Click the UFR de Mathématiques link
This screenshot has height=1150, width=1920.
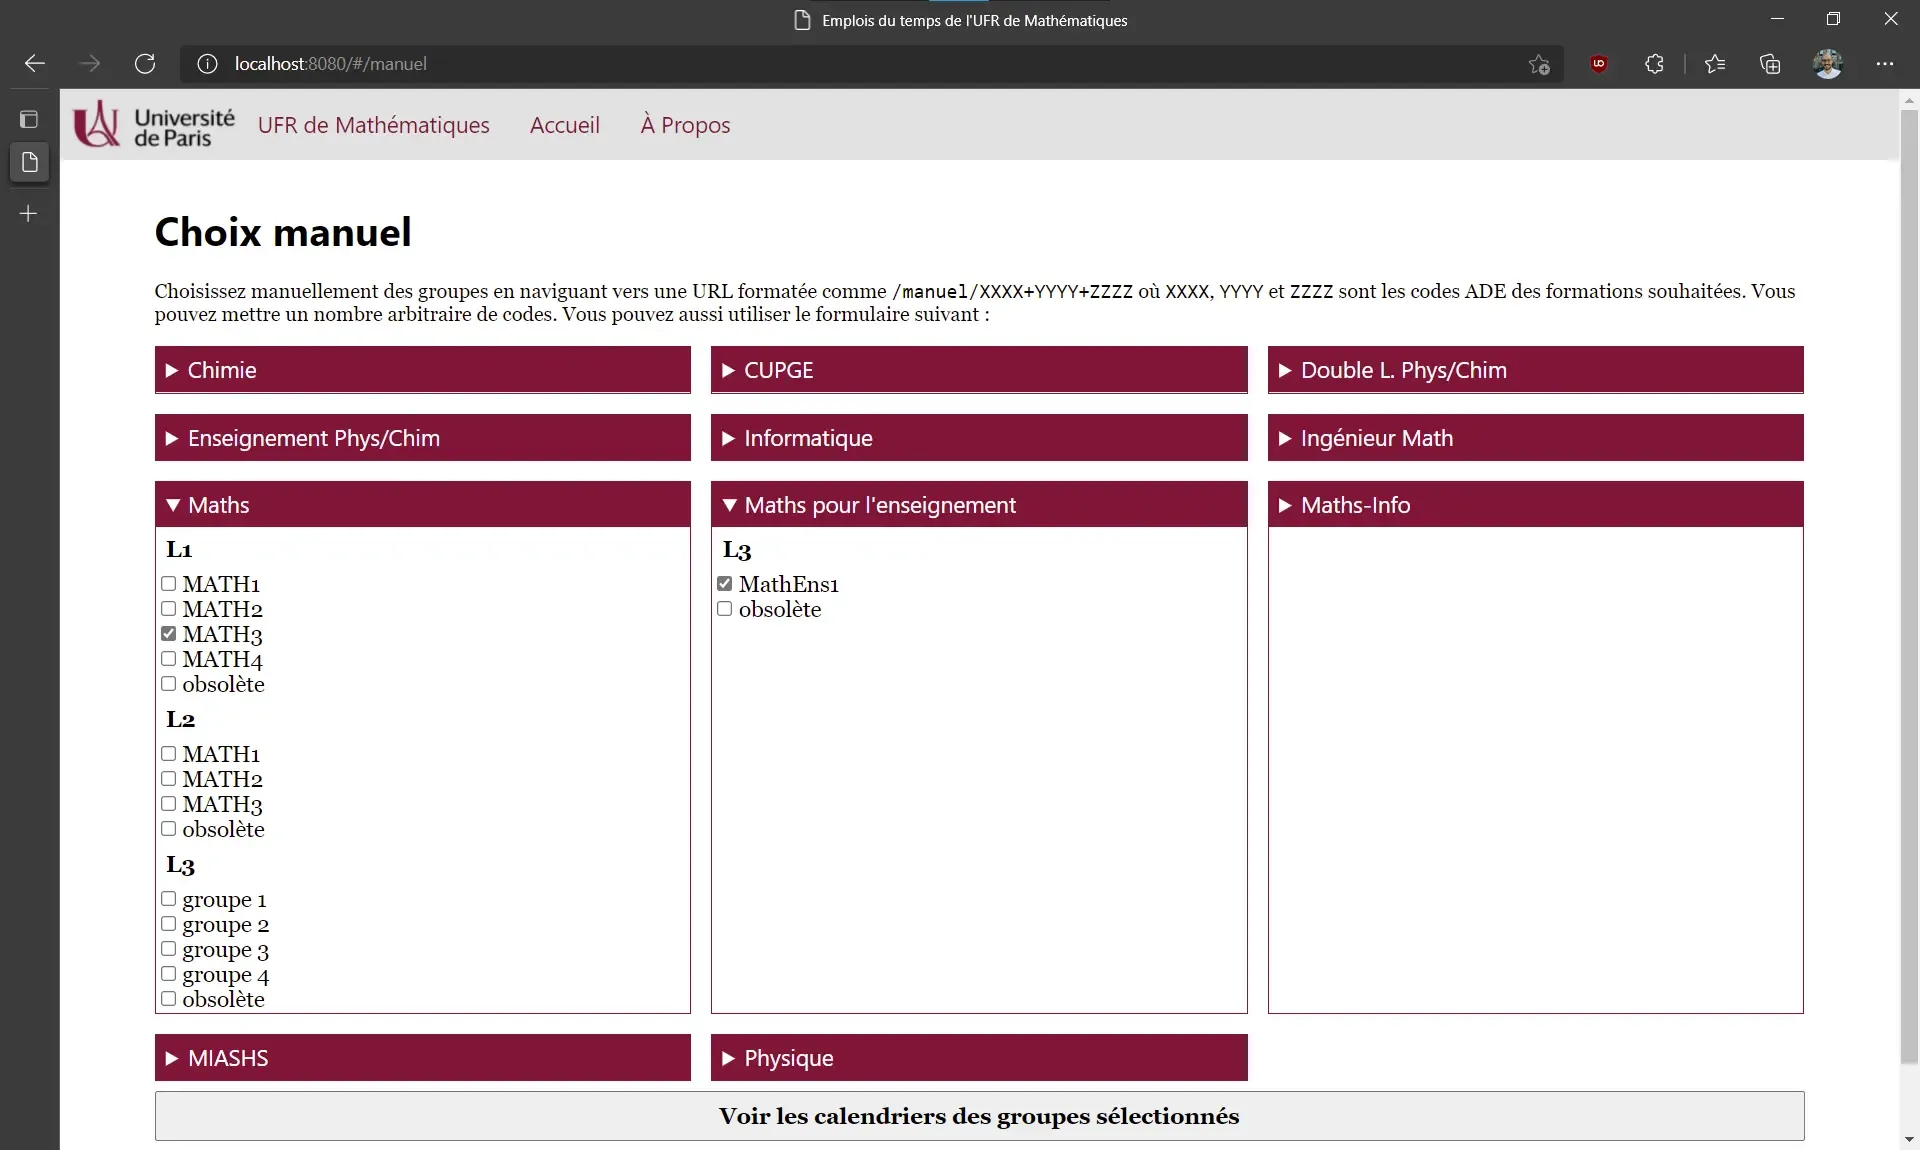pyautogui.click(x=374, y=124)
